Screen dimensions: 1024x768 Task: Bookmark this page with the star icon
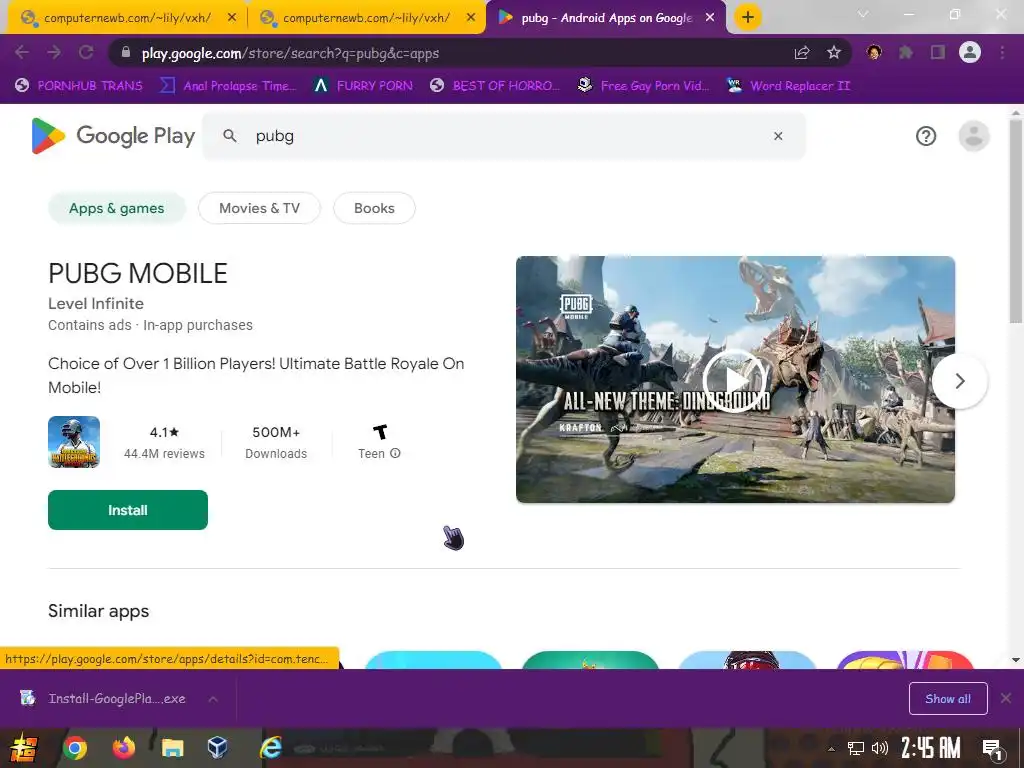834,53
